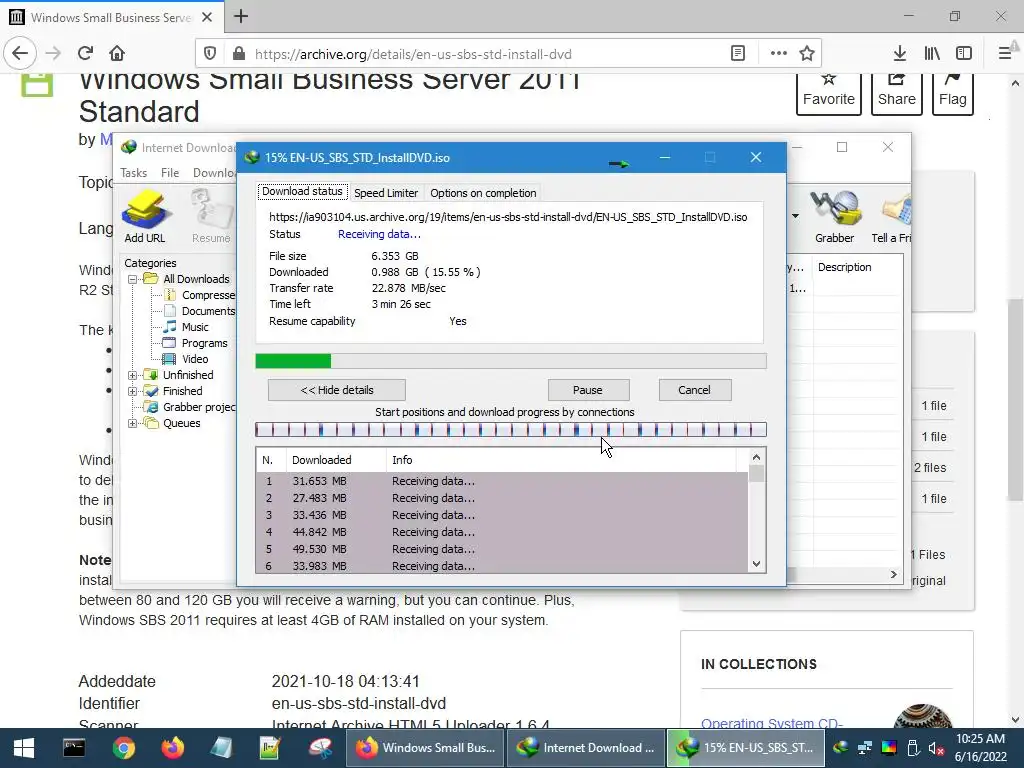1024x768 pixels.
Task: Bookmark this page with star icon
Action: [807, 54]
